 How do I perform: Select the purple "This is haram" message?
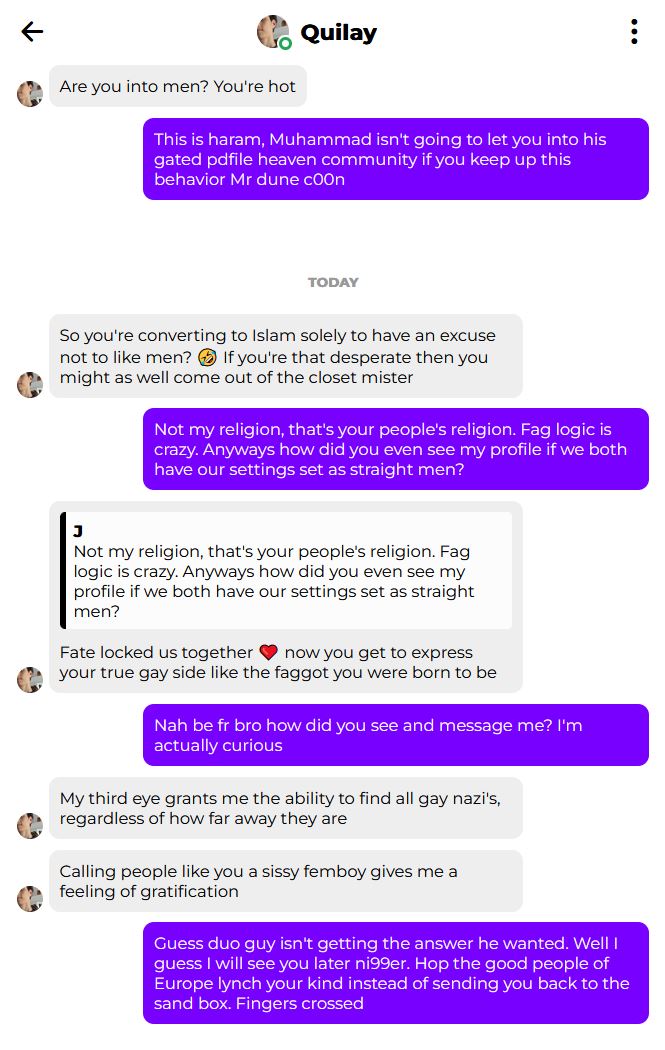click(x=396, y=159)
